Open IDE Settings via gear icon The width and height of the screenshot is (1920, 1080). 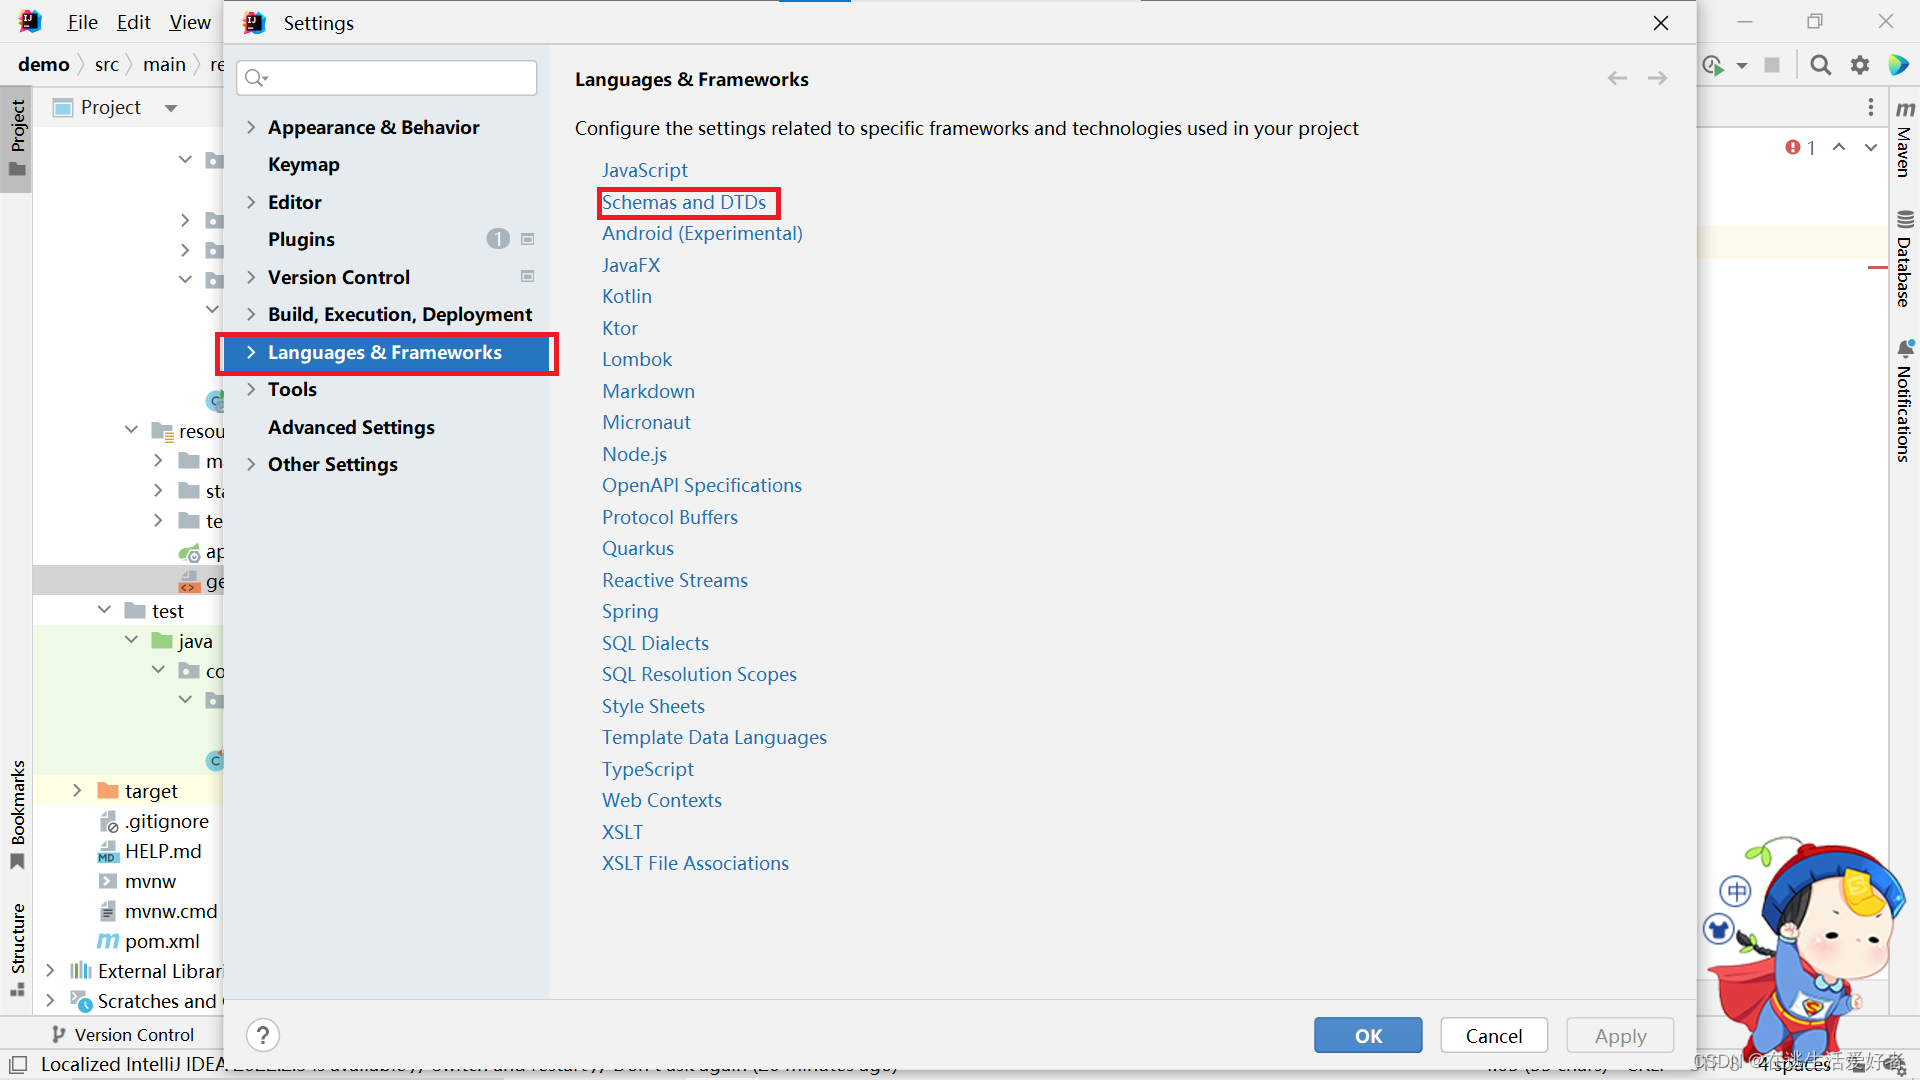(x=1860, y=64)
